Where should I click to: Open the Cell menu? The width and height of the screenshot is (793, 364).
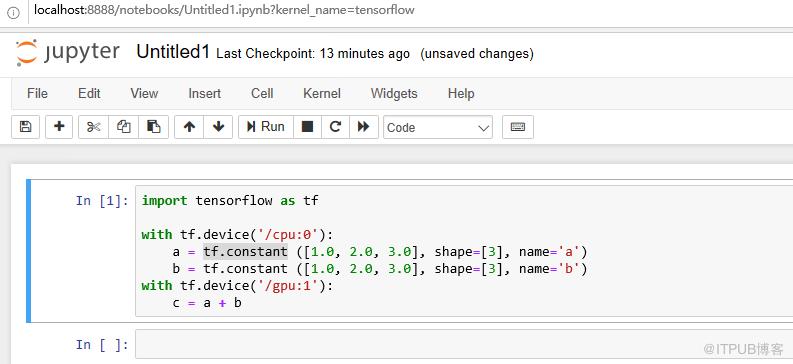coord(262,94)
